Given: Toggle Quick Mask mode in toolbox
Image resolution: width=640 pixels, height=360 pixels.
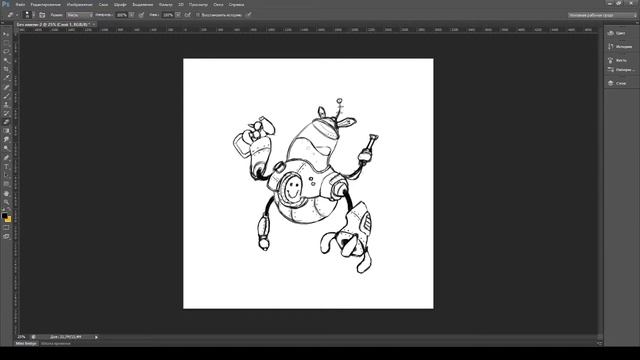Looking at the screenshot, I should coord(6,228).
